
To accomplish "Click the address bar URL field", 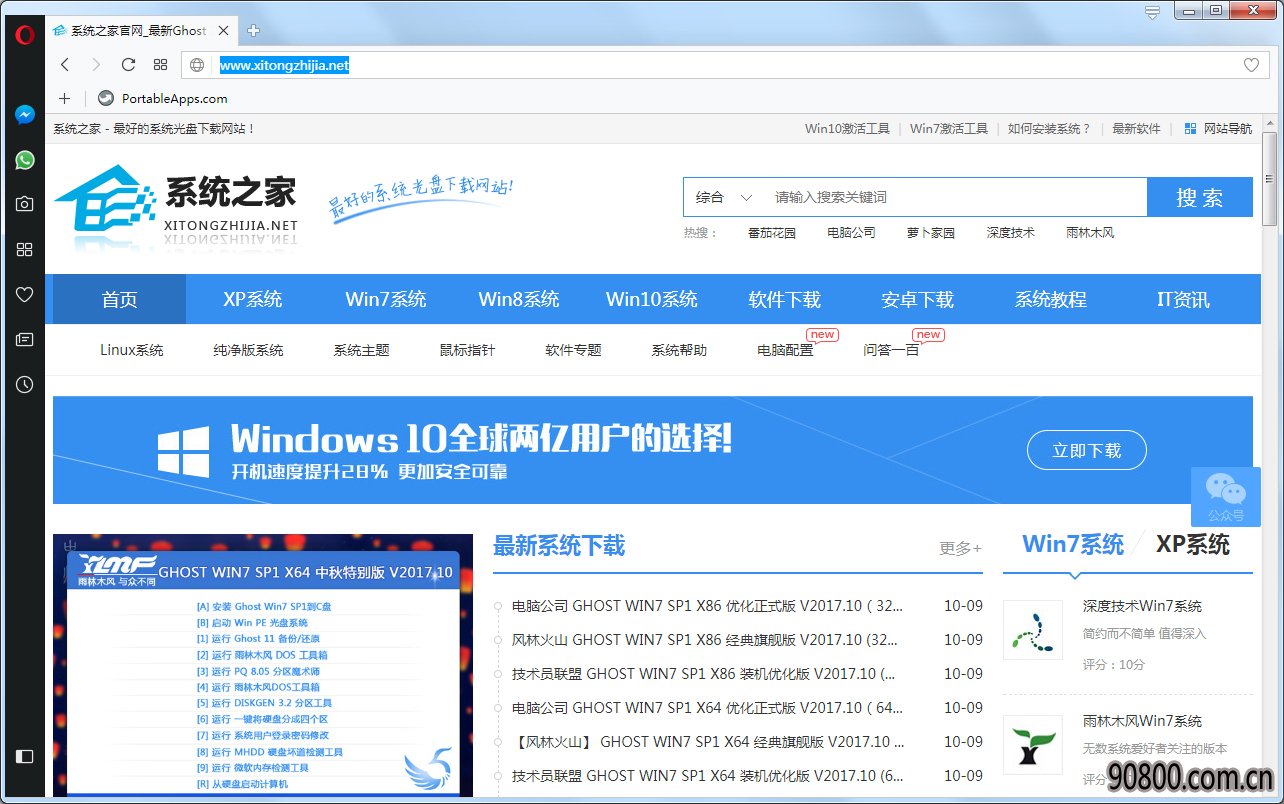I will click(724, 65).
